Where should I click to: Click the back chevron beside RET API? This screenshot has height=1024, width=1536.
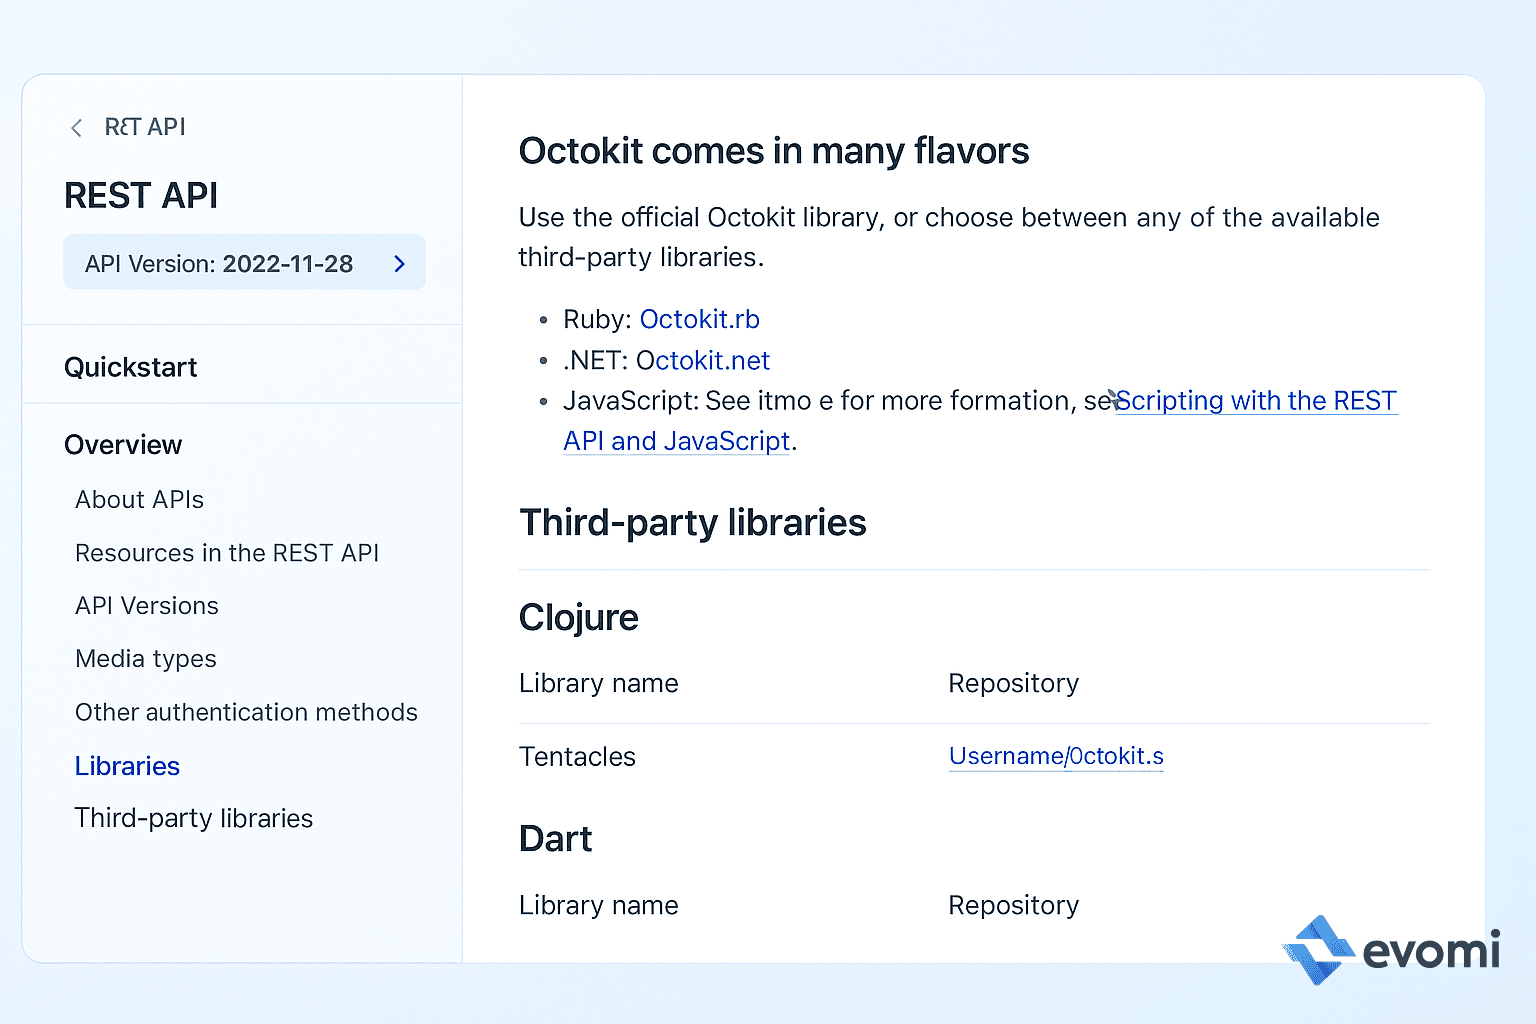tap(76, 128)
